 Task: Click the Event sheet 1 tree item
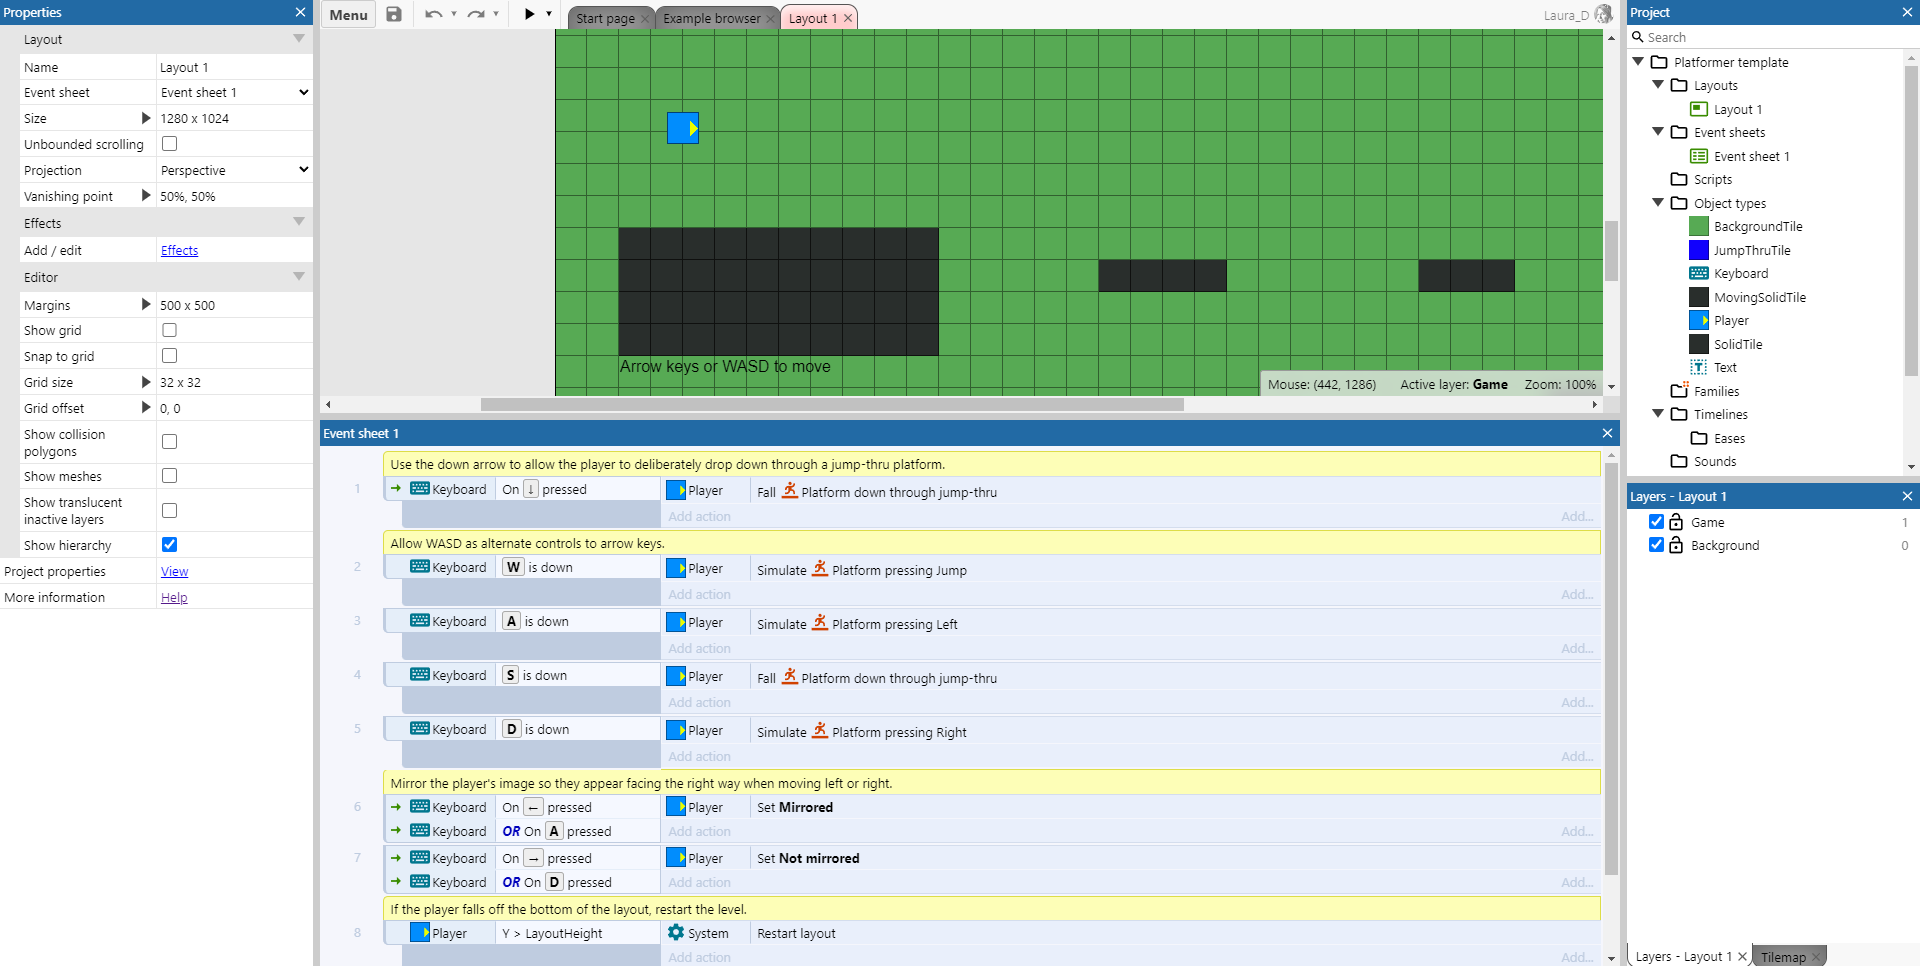[1751, 157]
